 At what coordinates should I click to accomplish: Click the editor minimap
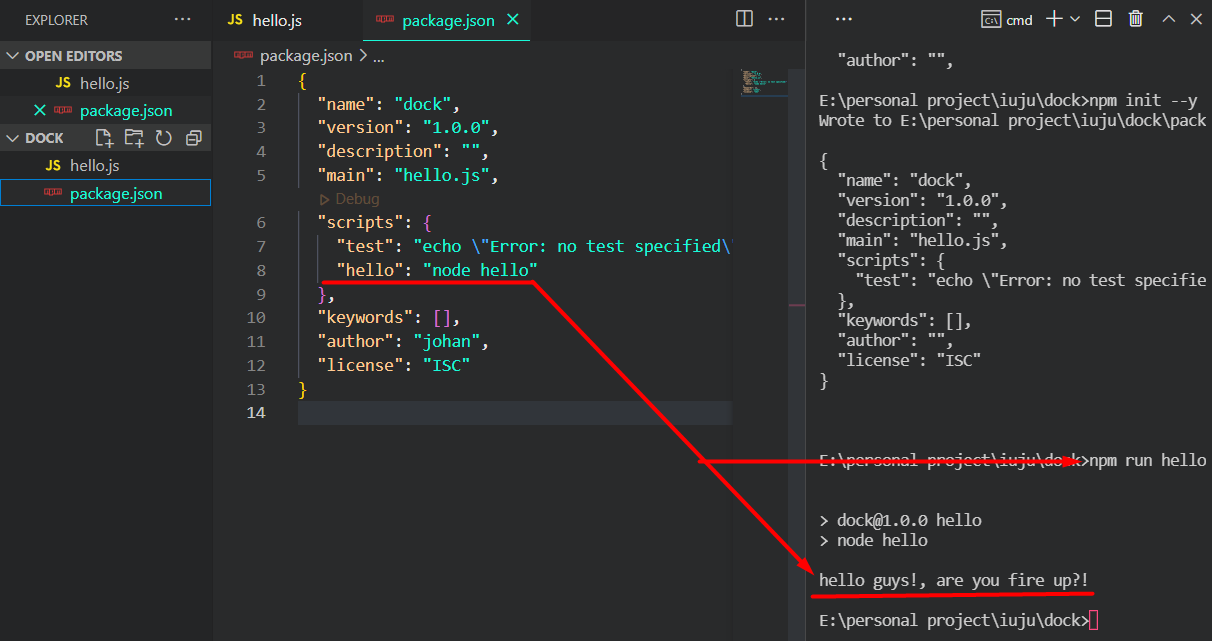763,85
